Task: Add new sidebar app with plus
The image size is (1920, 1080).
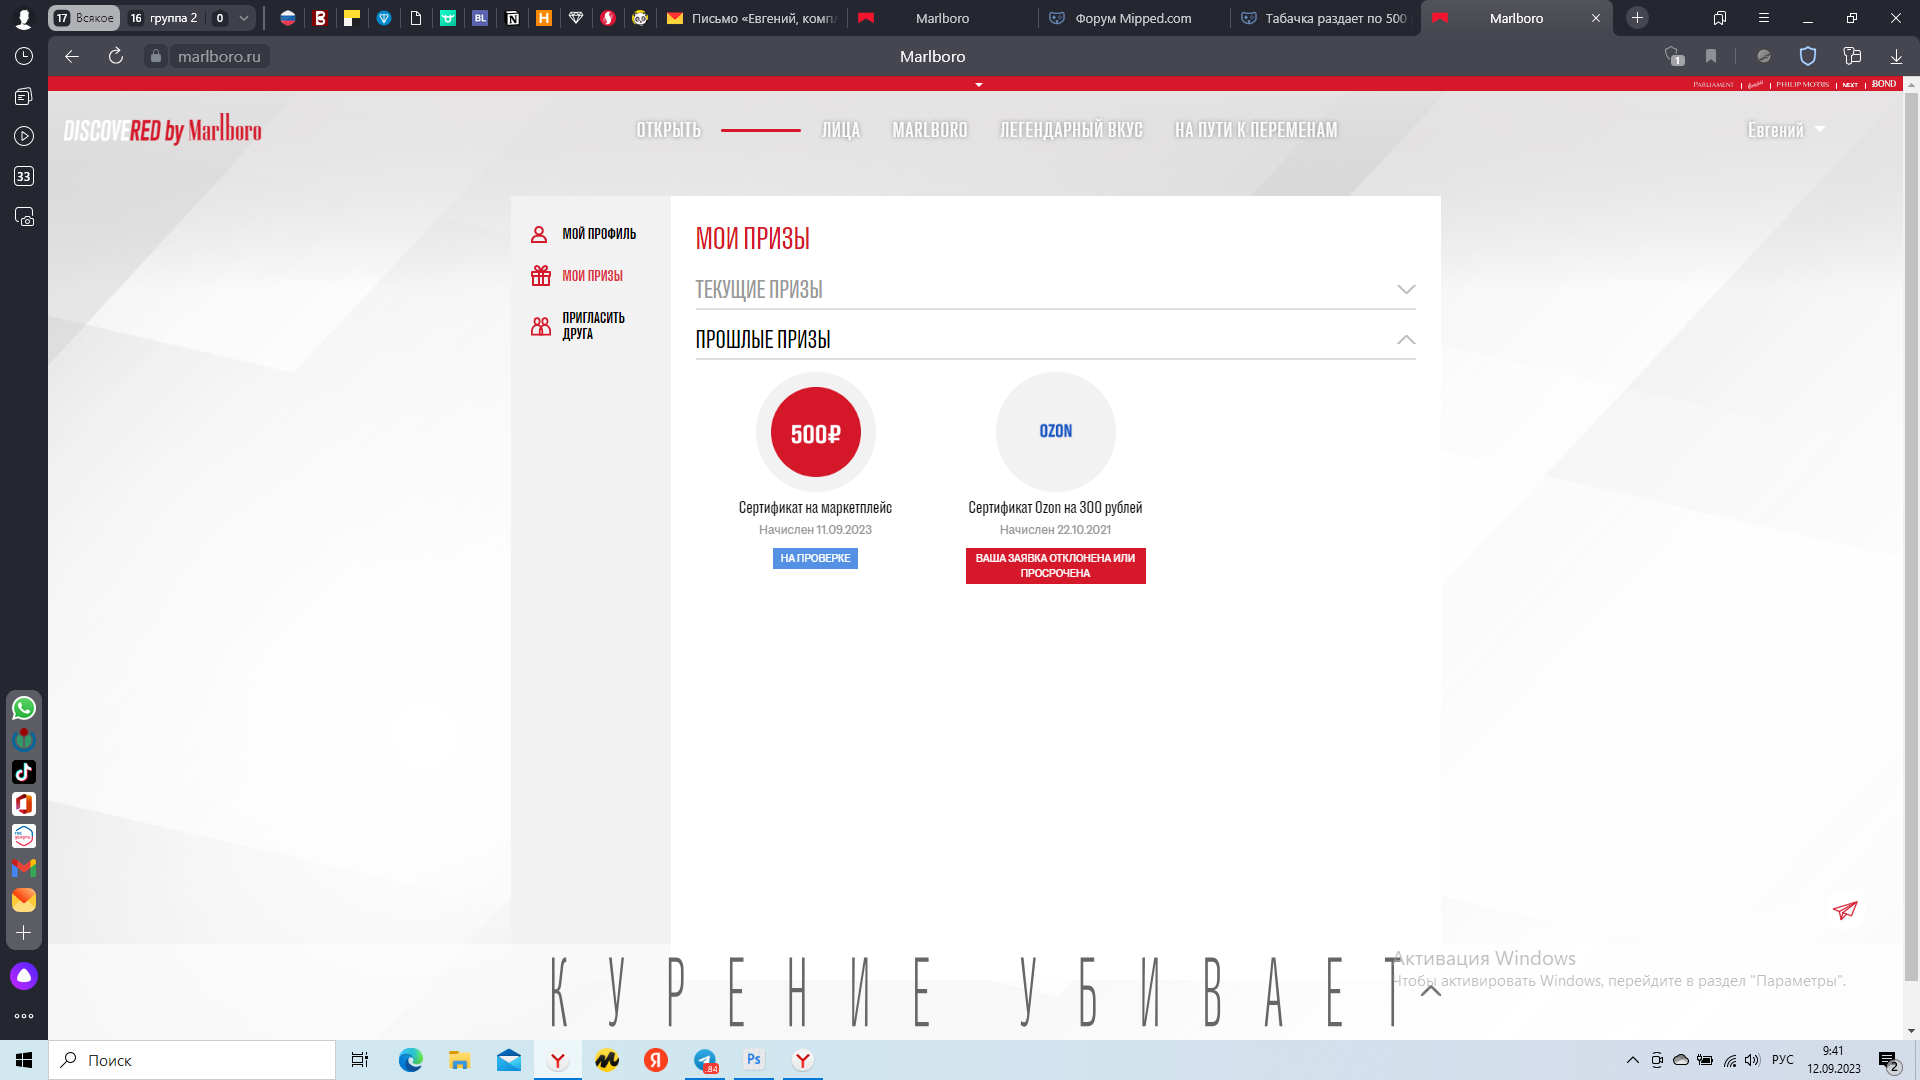Action: pyautogui.click(x=24, y=932)
